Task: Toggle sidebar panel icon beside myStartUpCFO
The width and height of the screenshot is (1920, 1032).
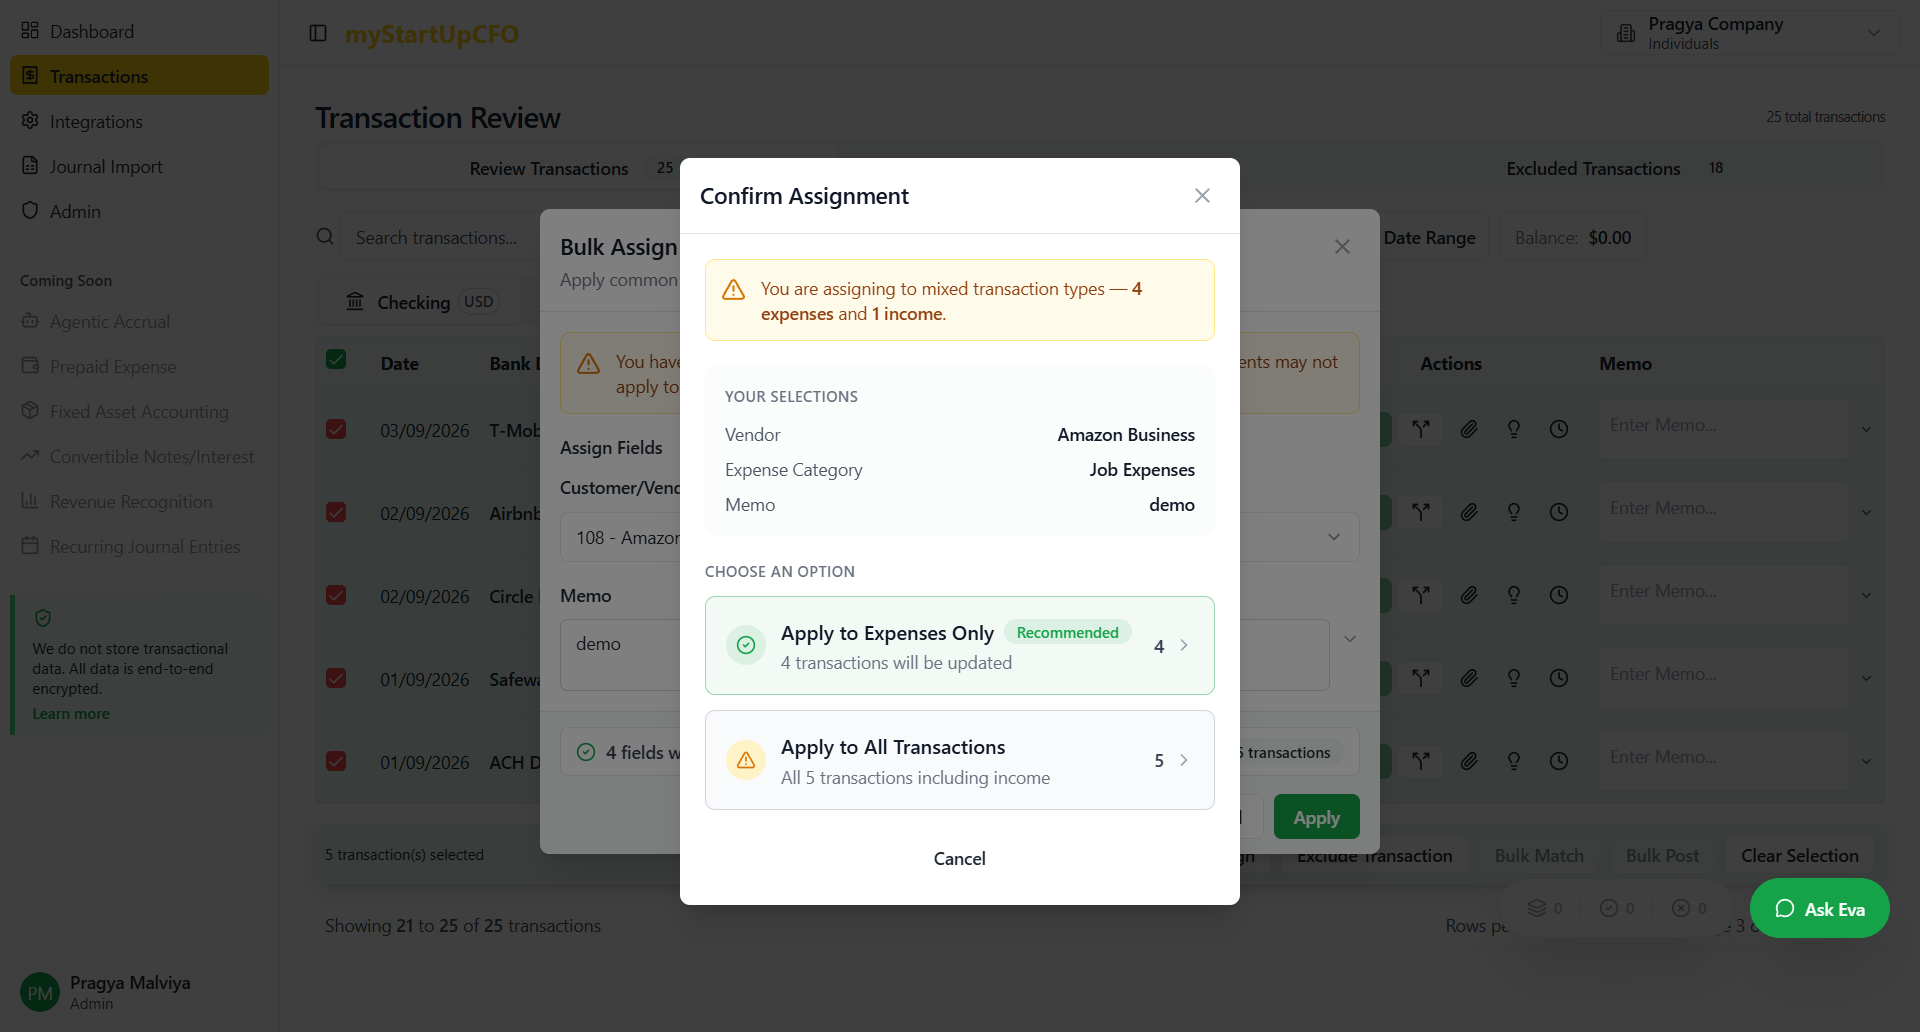Action: 318,33
